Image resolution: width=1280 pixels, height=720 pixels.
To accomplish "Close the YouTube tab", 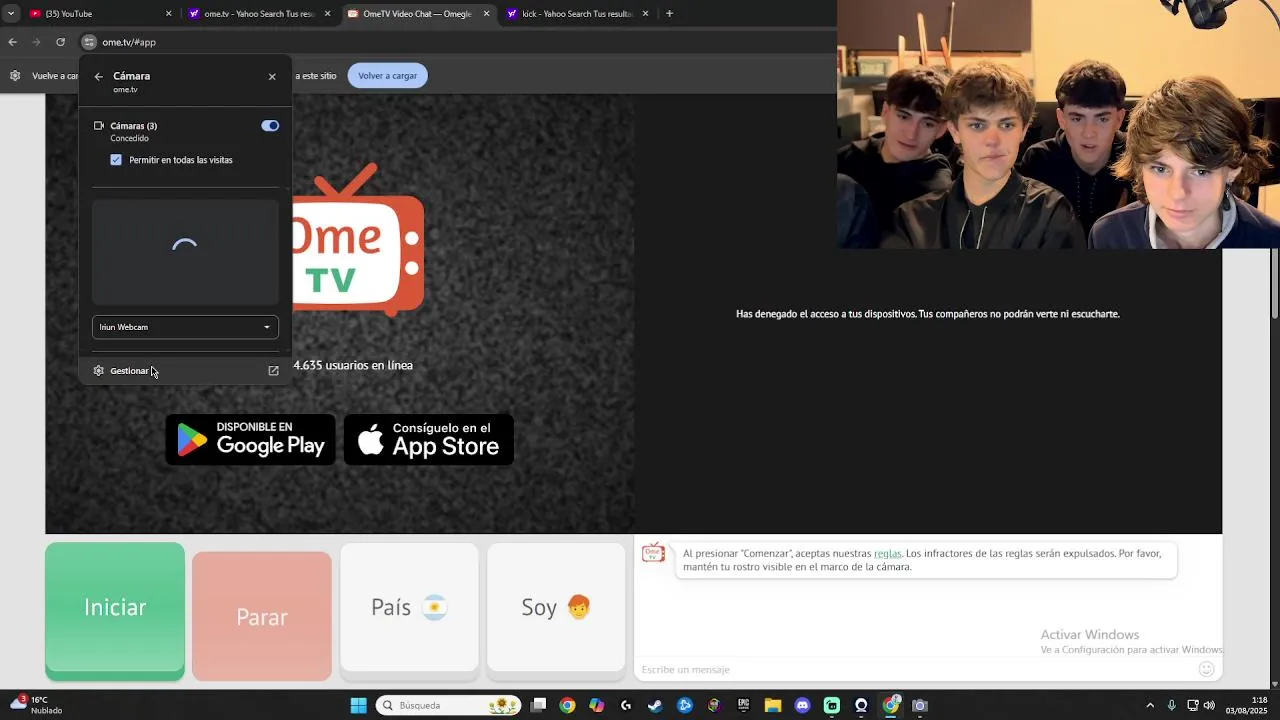I will 168,14.
